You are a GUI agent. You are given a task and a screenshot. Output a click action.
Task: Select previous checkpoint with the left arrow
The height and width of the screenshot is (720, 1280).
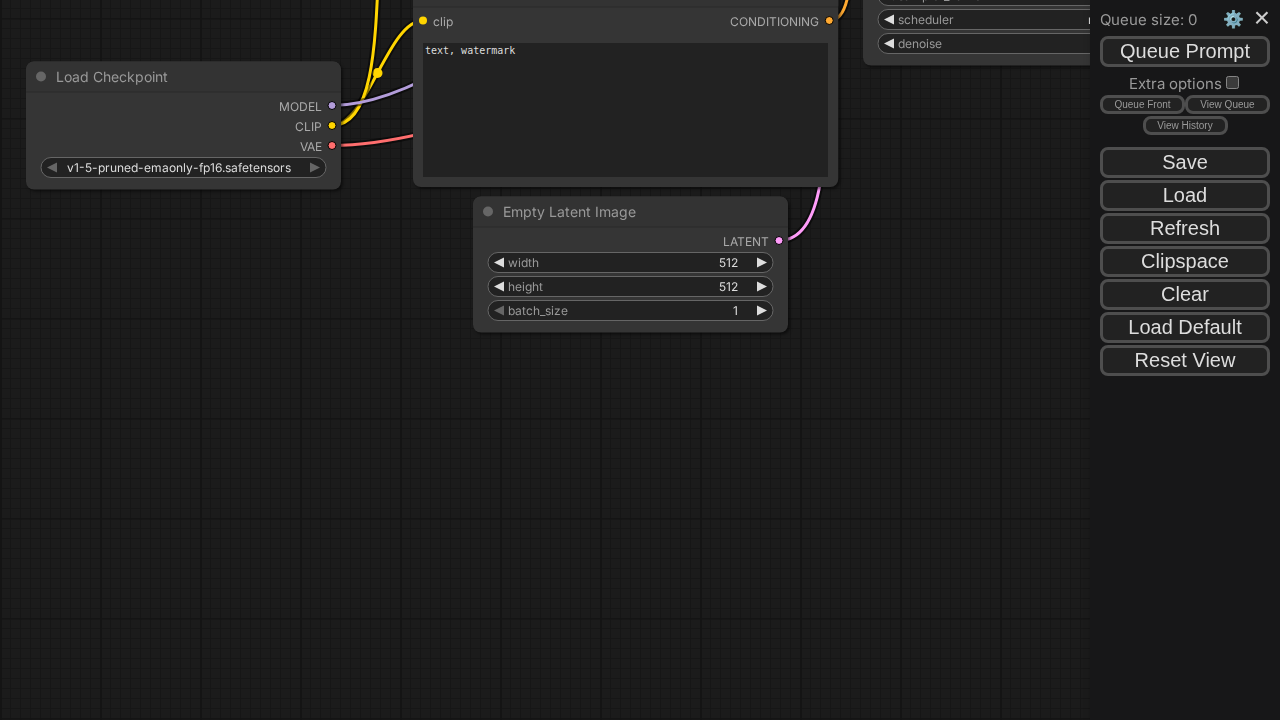(52, 168)
